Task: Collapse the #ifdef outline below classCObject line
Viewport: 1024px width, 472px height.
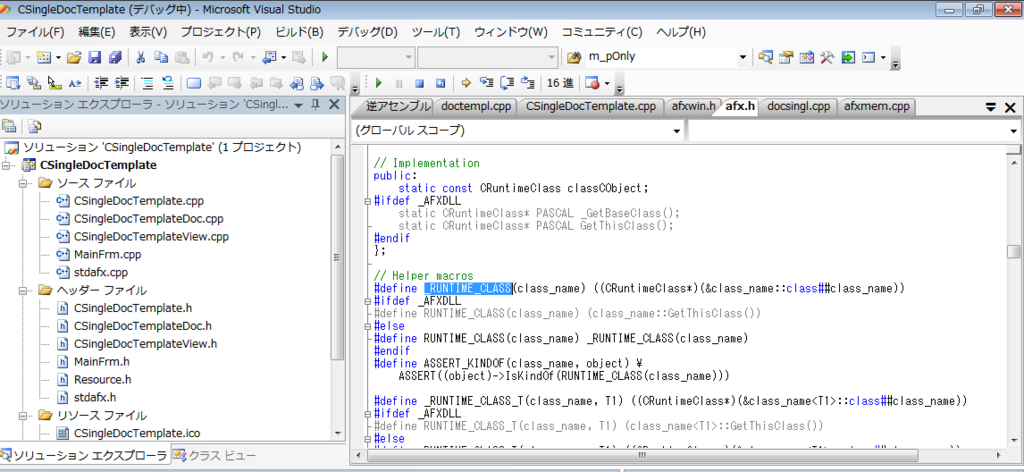Action: pyautogui.click(x=368, y=201)
